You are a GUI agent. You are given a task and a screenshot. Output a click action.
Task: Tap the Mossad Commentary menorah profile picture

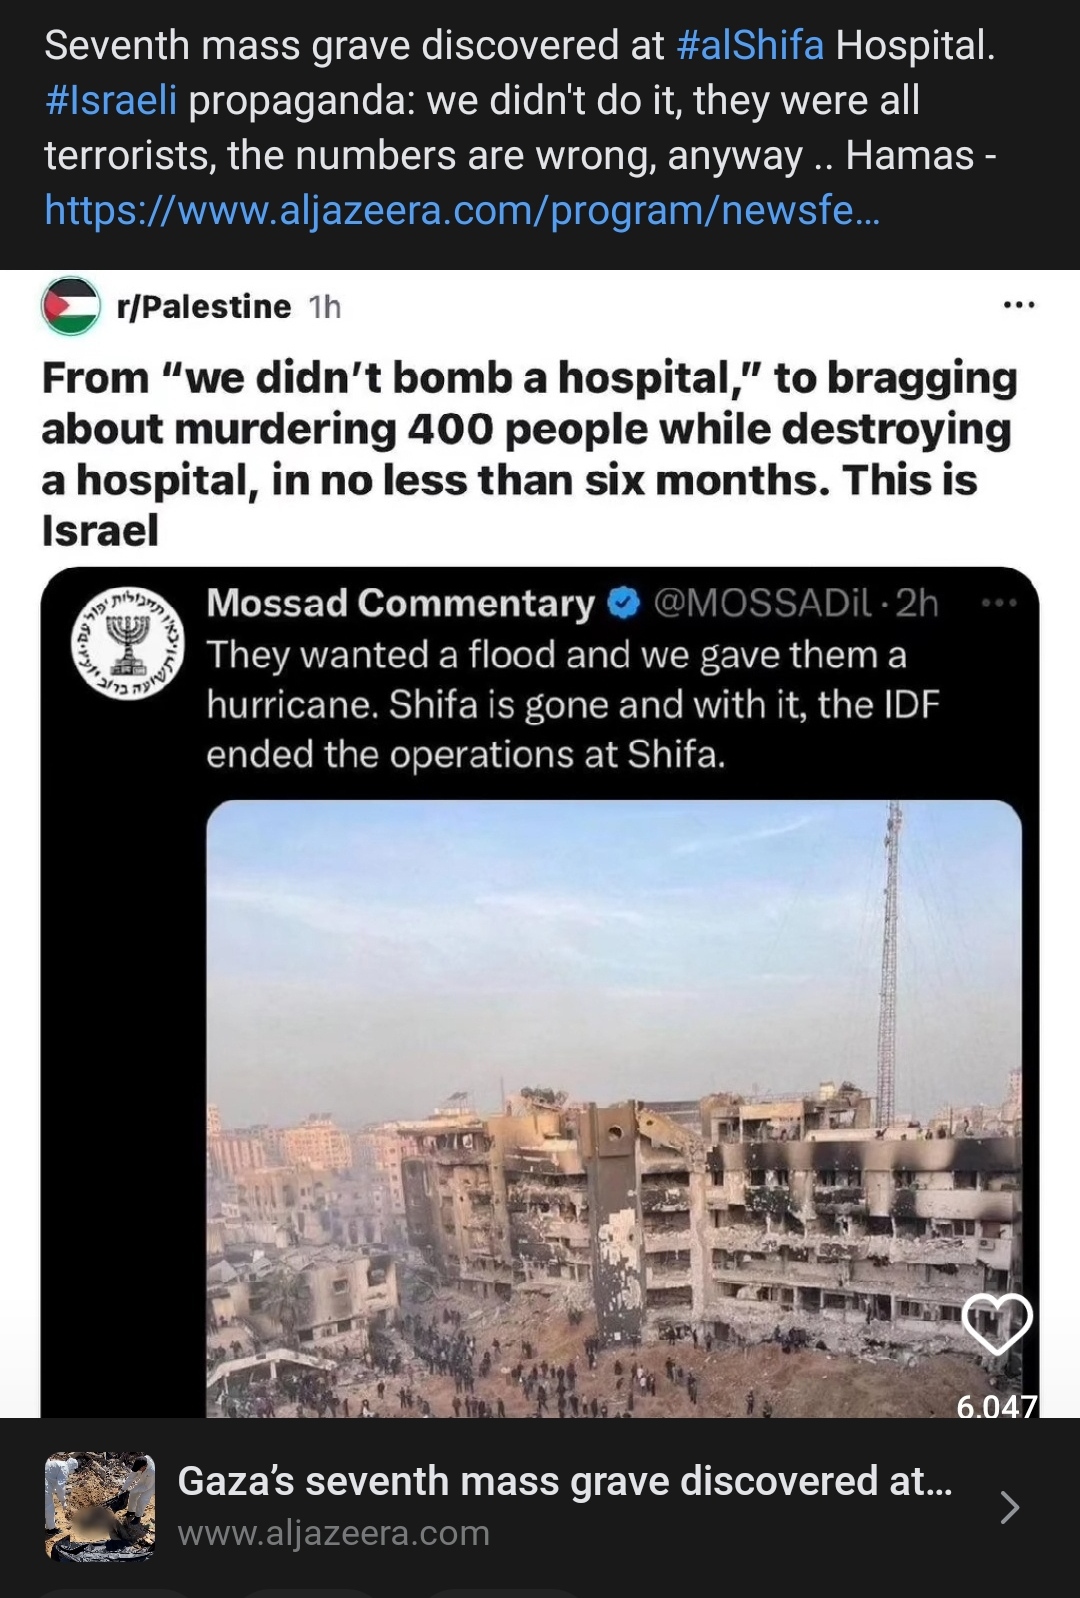(x=126, y=643)
